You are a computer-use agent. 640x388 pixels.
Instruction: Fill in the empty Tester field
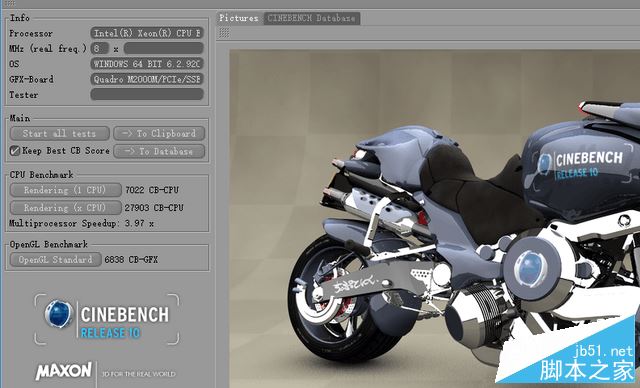point(147,94)
